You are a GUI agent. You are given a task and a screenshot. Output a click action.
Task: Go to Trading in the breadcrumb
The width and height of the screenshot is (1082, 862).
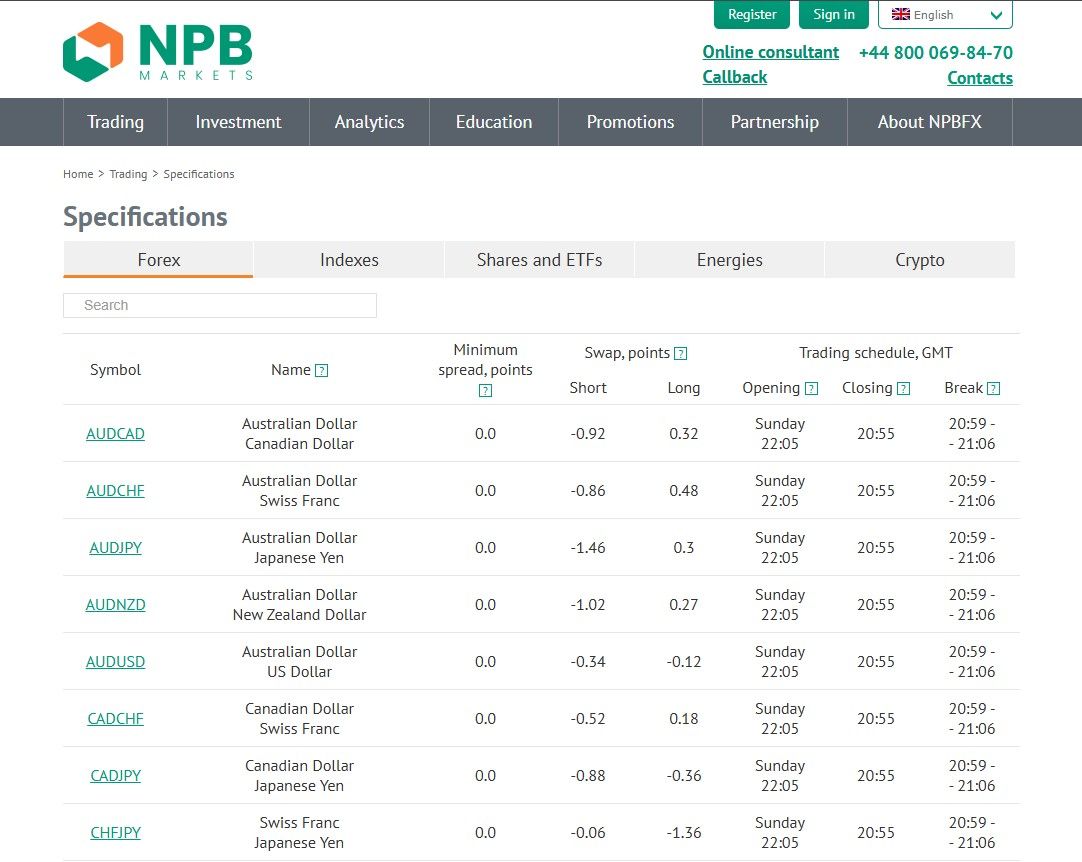point(128,174)
